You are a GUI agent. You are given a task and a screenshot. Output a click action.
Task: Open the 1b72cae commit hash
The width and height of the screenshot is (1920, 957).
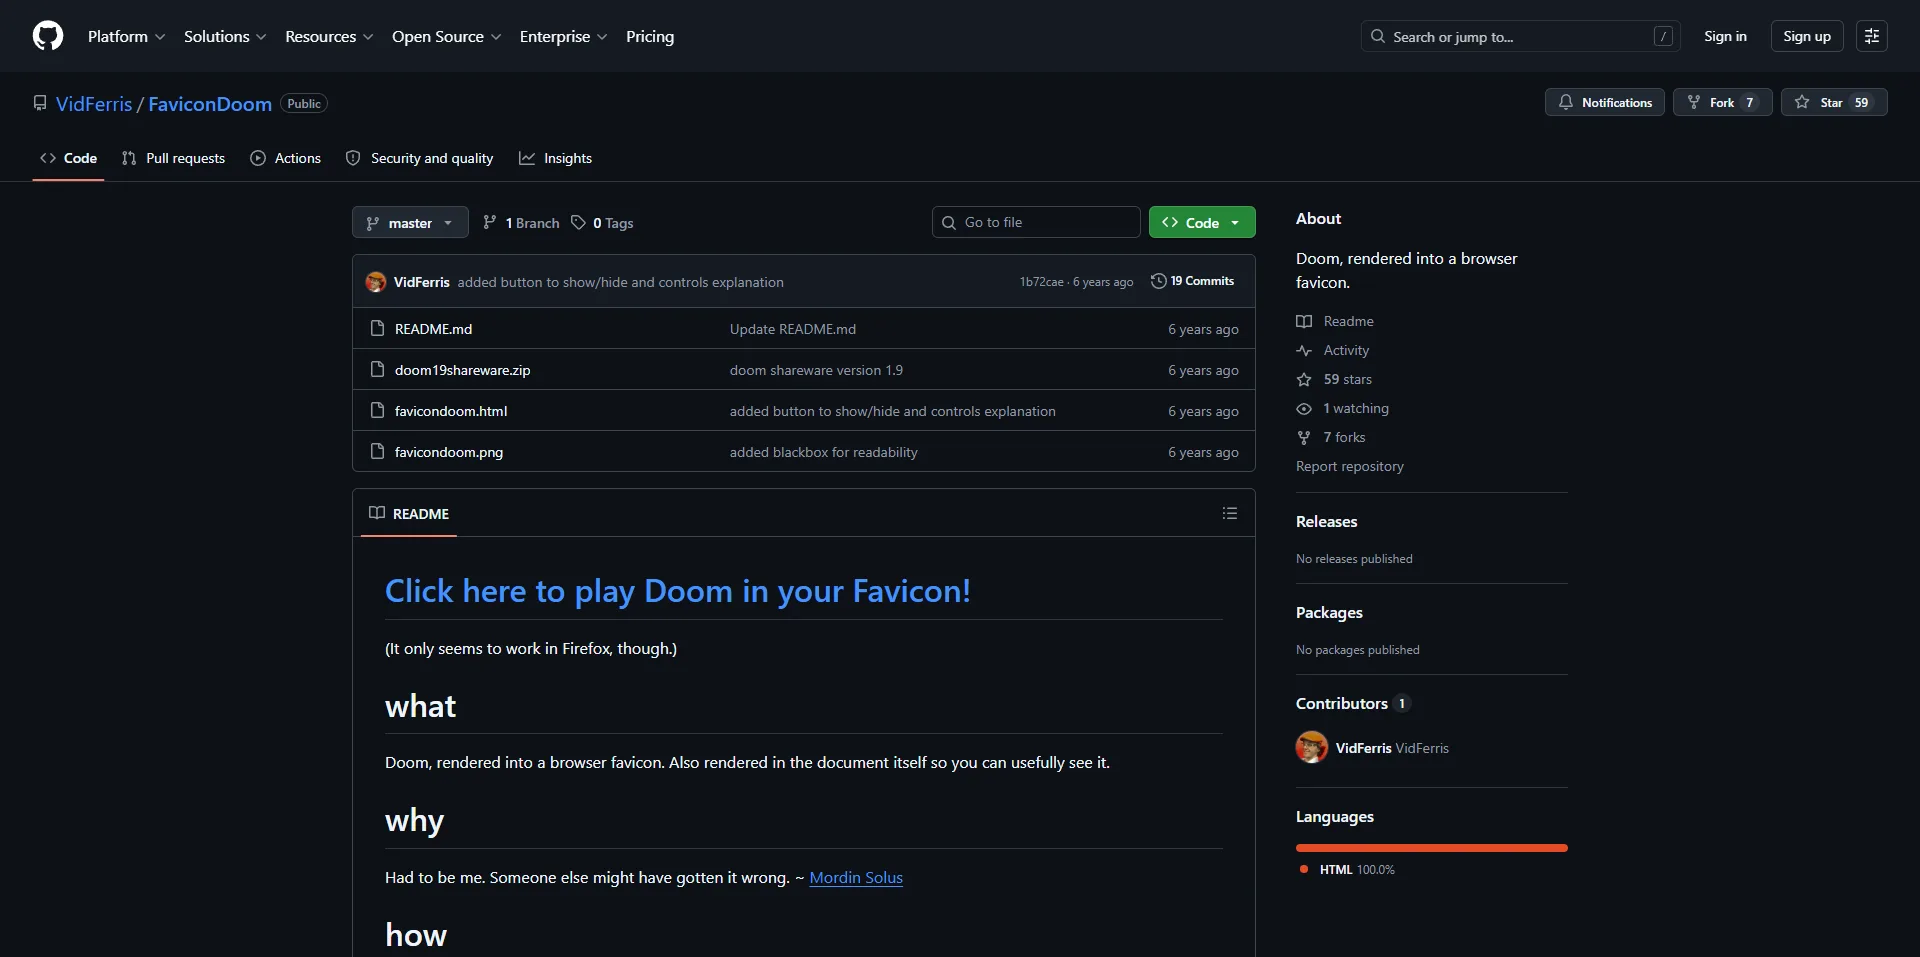tap(1041, 282)
